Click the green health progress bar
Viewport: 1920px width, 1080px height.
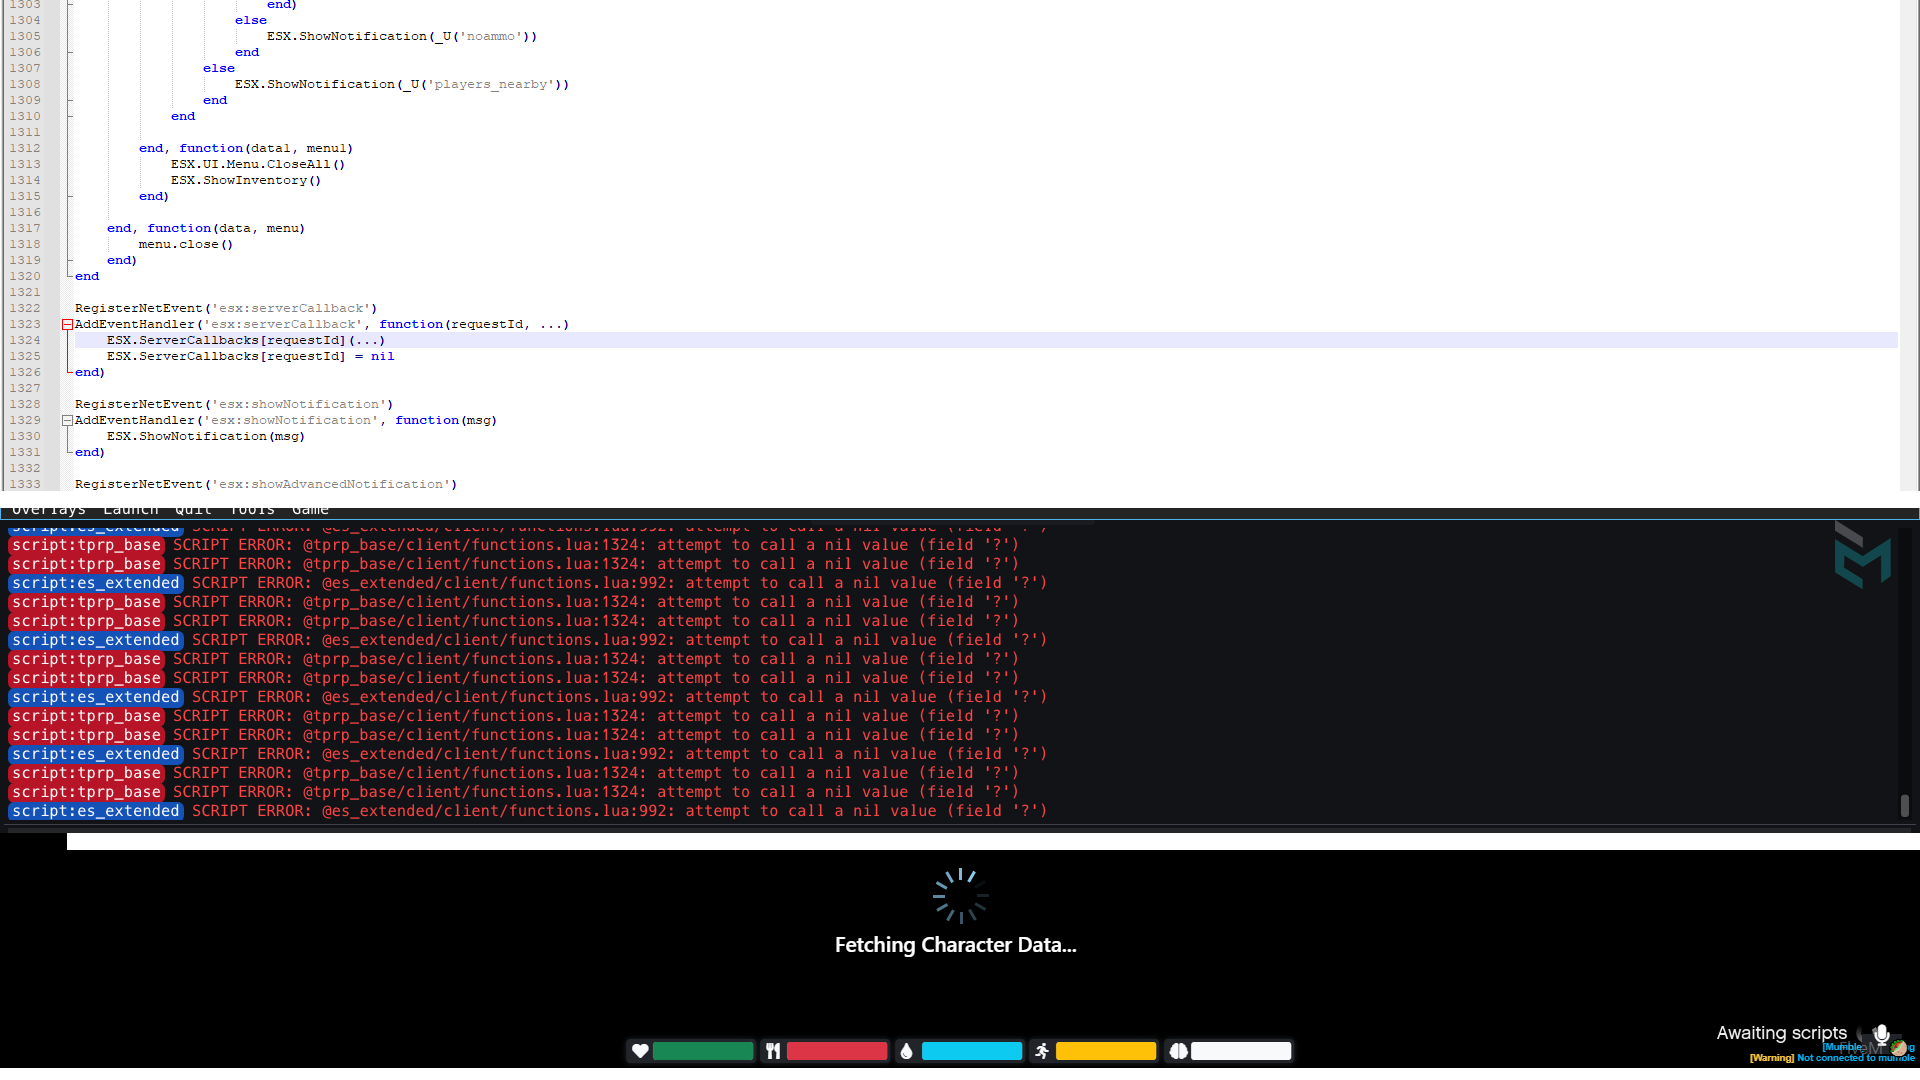(703, 1051)
